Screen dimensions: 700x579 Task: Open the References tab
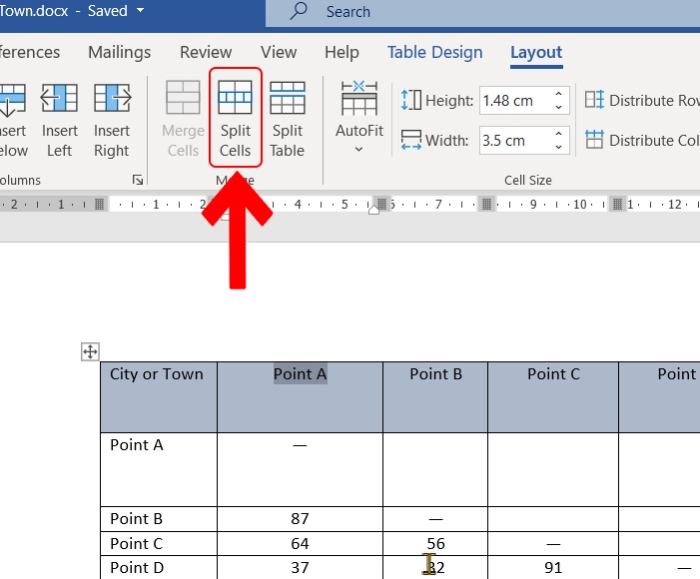point(29,52)
